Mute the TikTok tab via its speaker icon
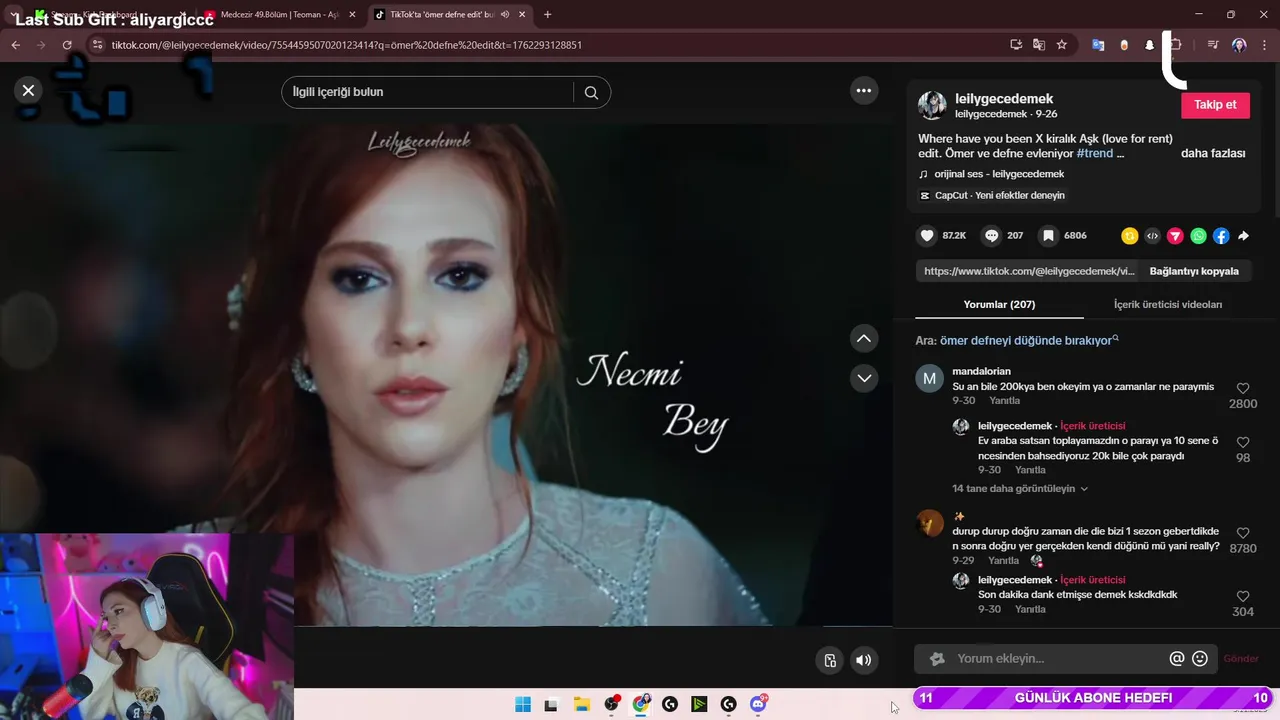 click(504, 15)
